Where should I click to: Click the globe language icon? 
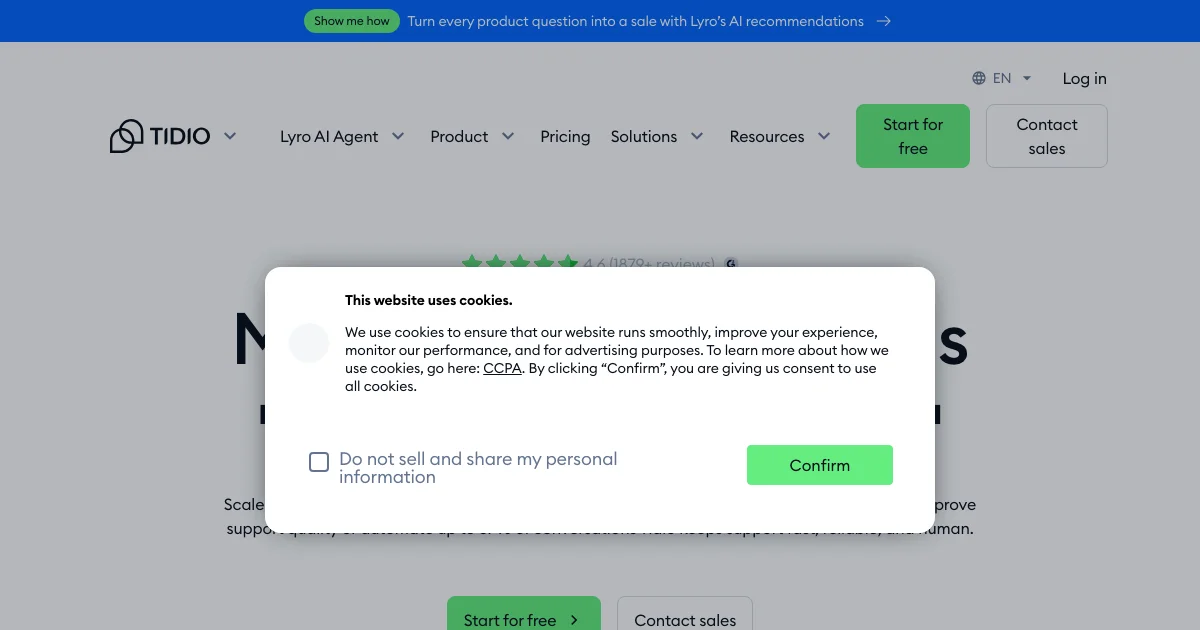coord(979,78)
